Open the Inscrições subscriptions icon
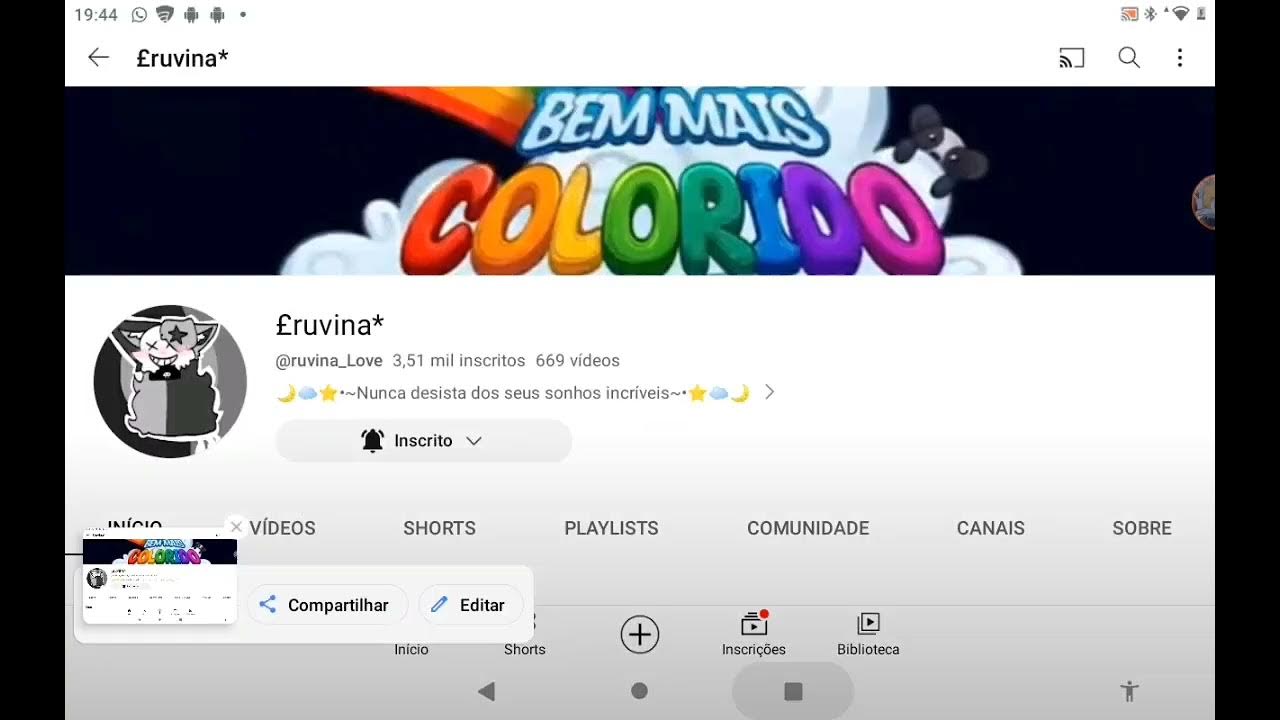 tap(754, 624)
